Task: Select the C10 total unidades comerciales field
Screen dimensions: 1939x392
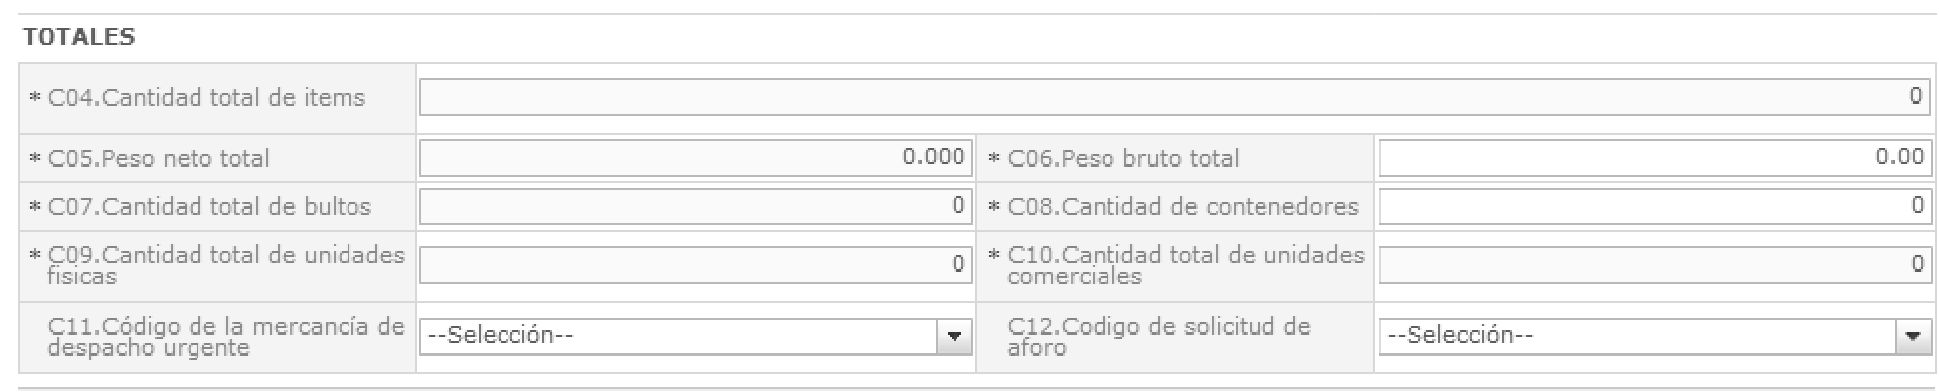Action: click(x=1654, y=265)
